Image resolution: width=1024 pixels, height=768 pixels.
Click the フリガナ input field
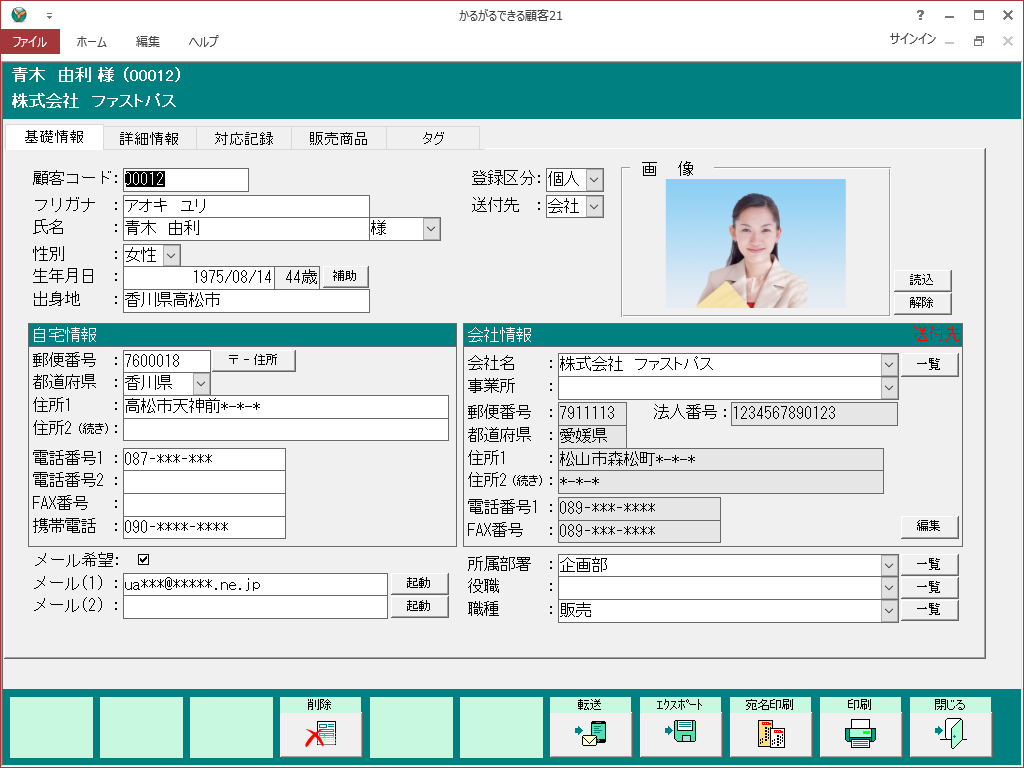[x=246, y=206]
